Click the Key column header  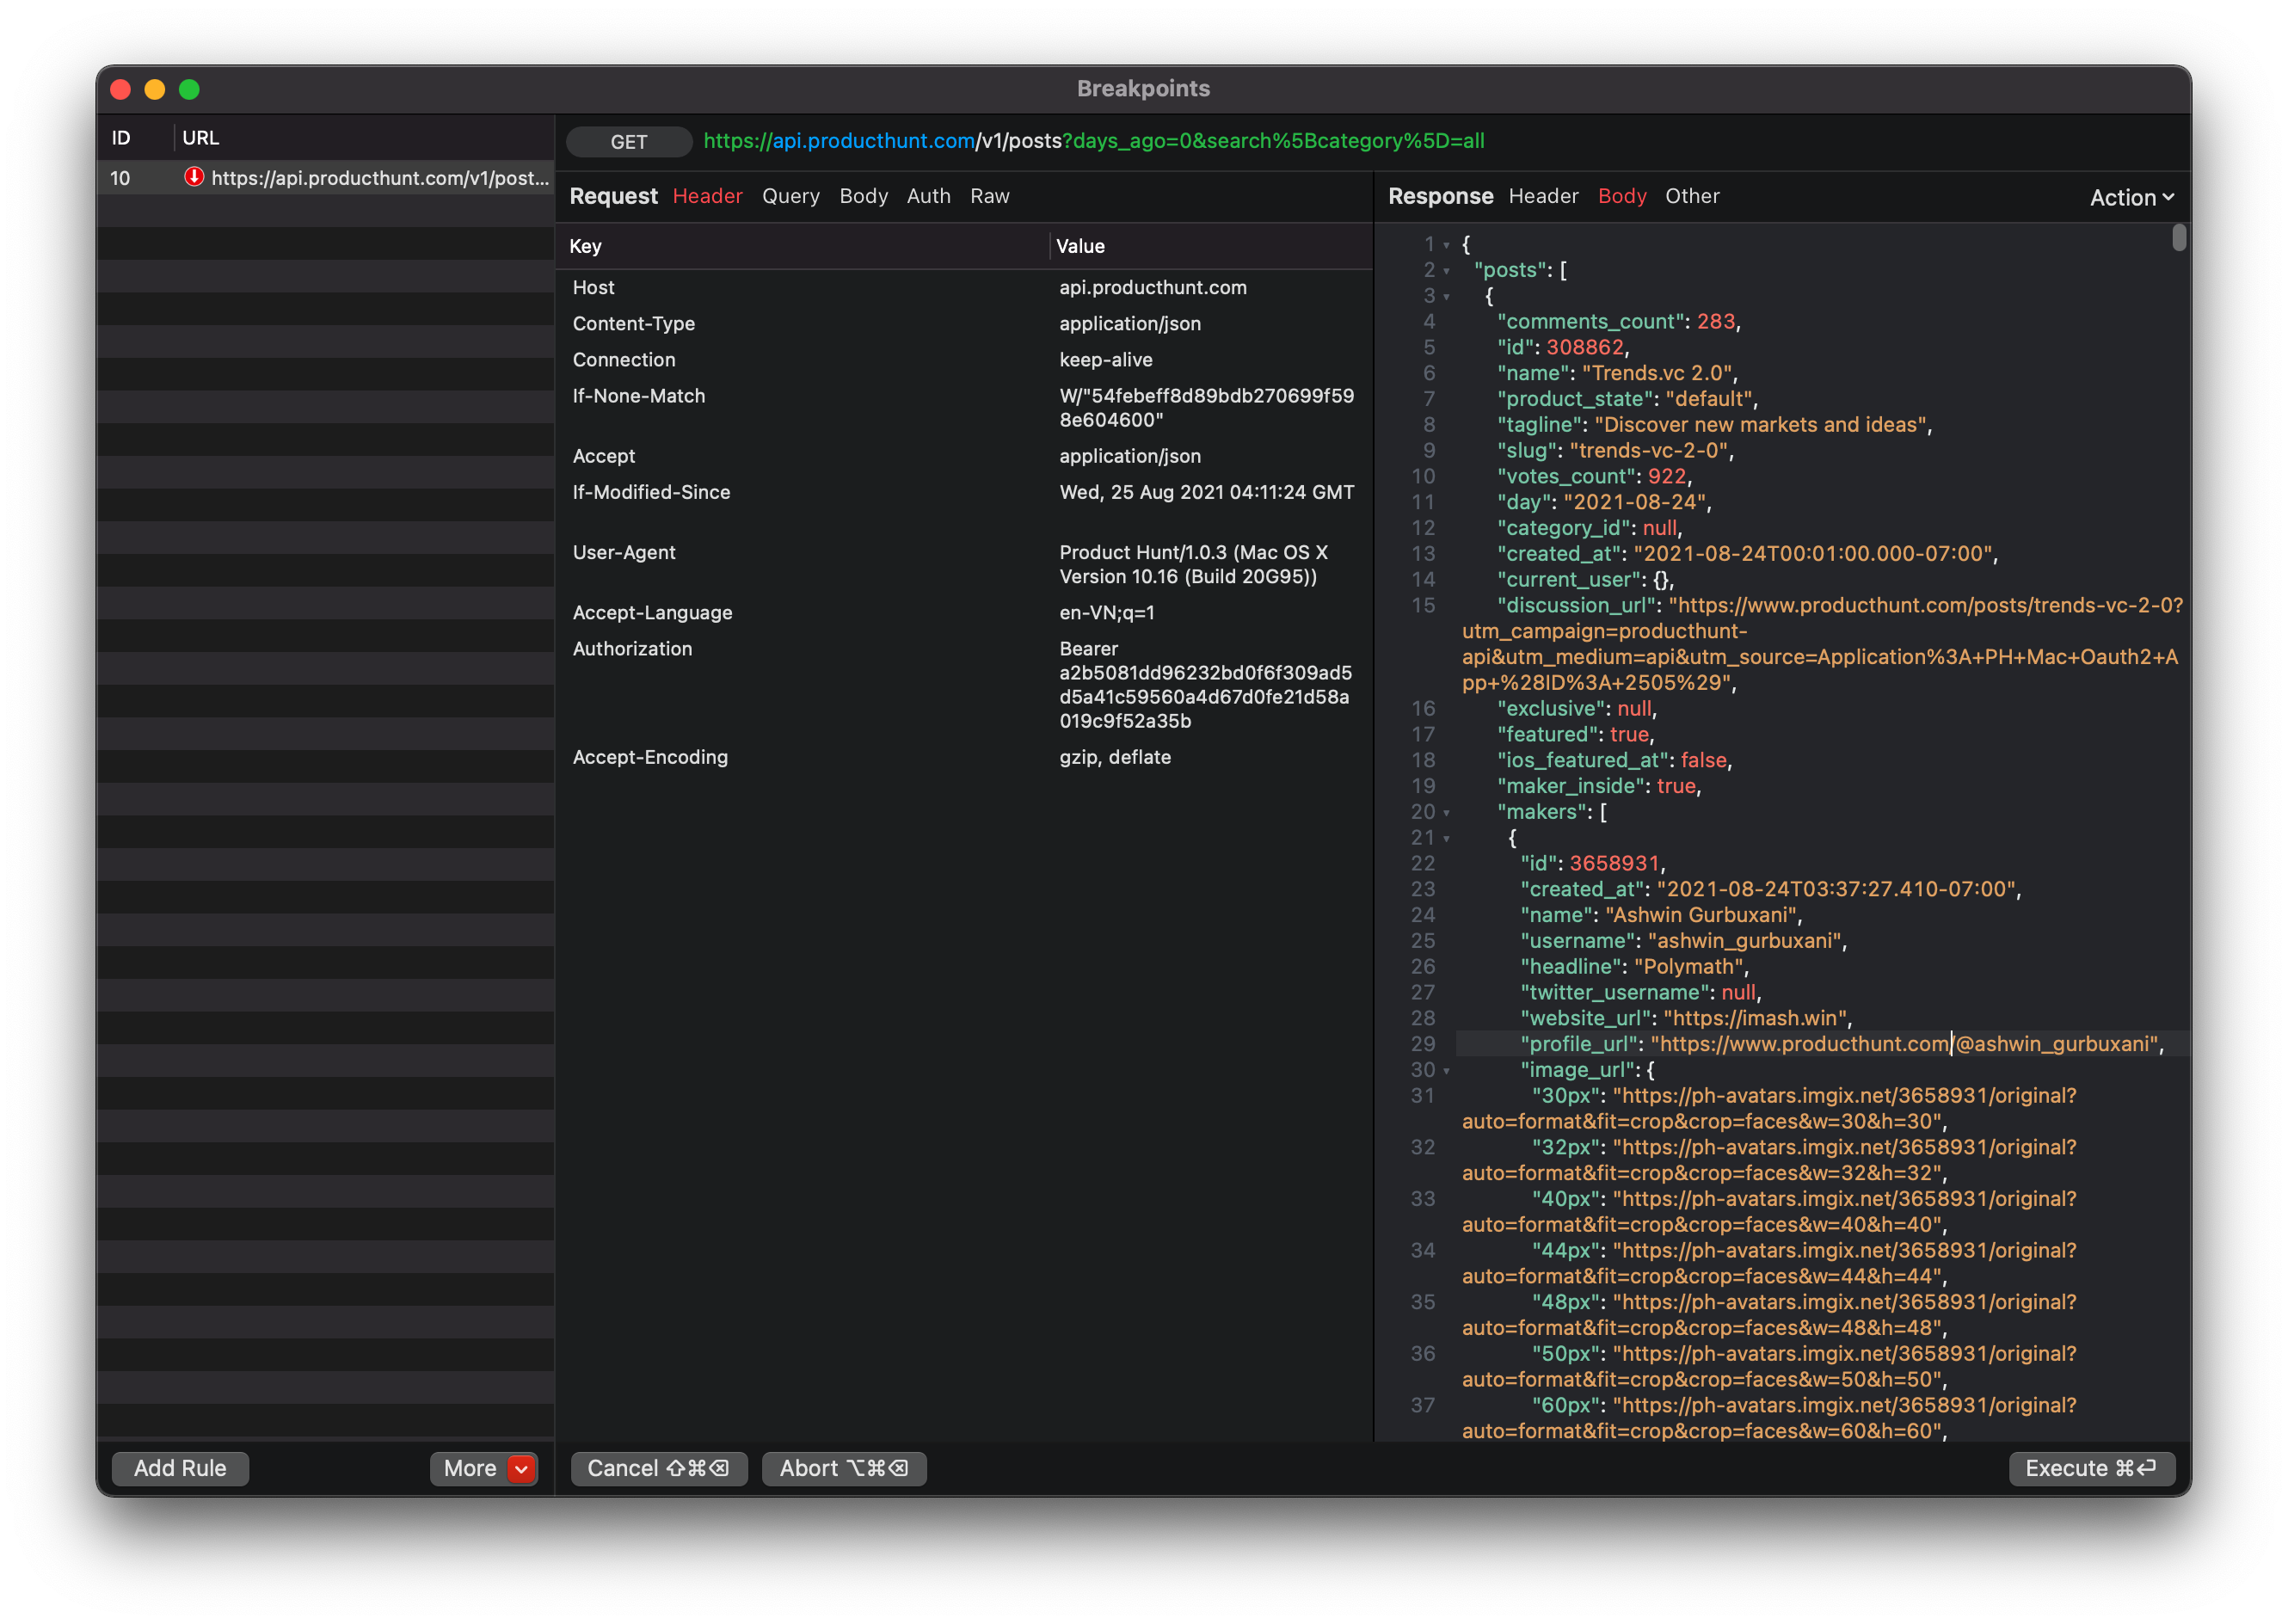click(585, 246)
